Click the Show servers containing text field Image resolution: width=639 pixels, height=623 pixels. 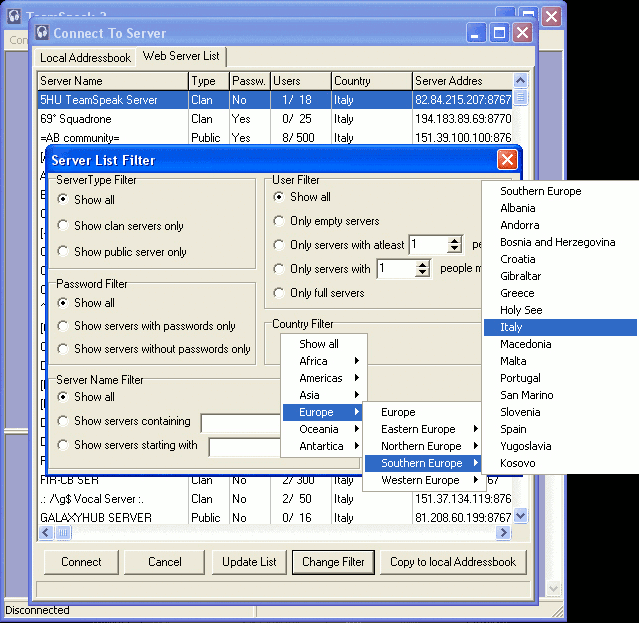[x=240, y=424]
